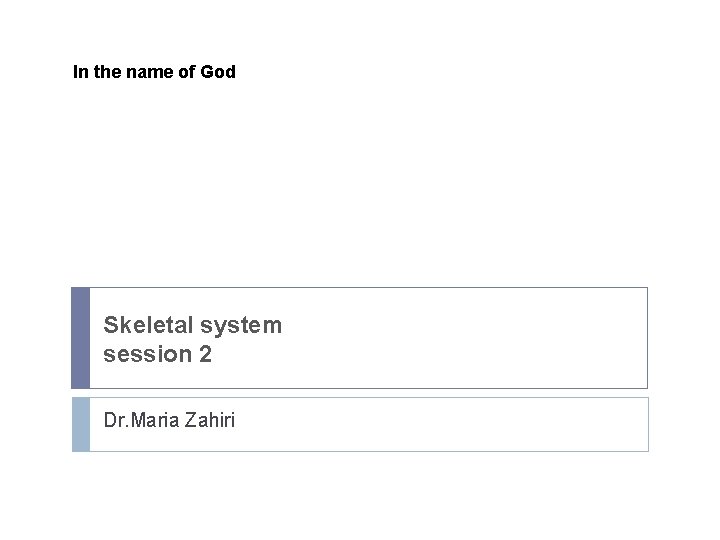Click empty space inside the subtitle box
720x540 pixels.
click(x=450, y=424)
